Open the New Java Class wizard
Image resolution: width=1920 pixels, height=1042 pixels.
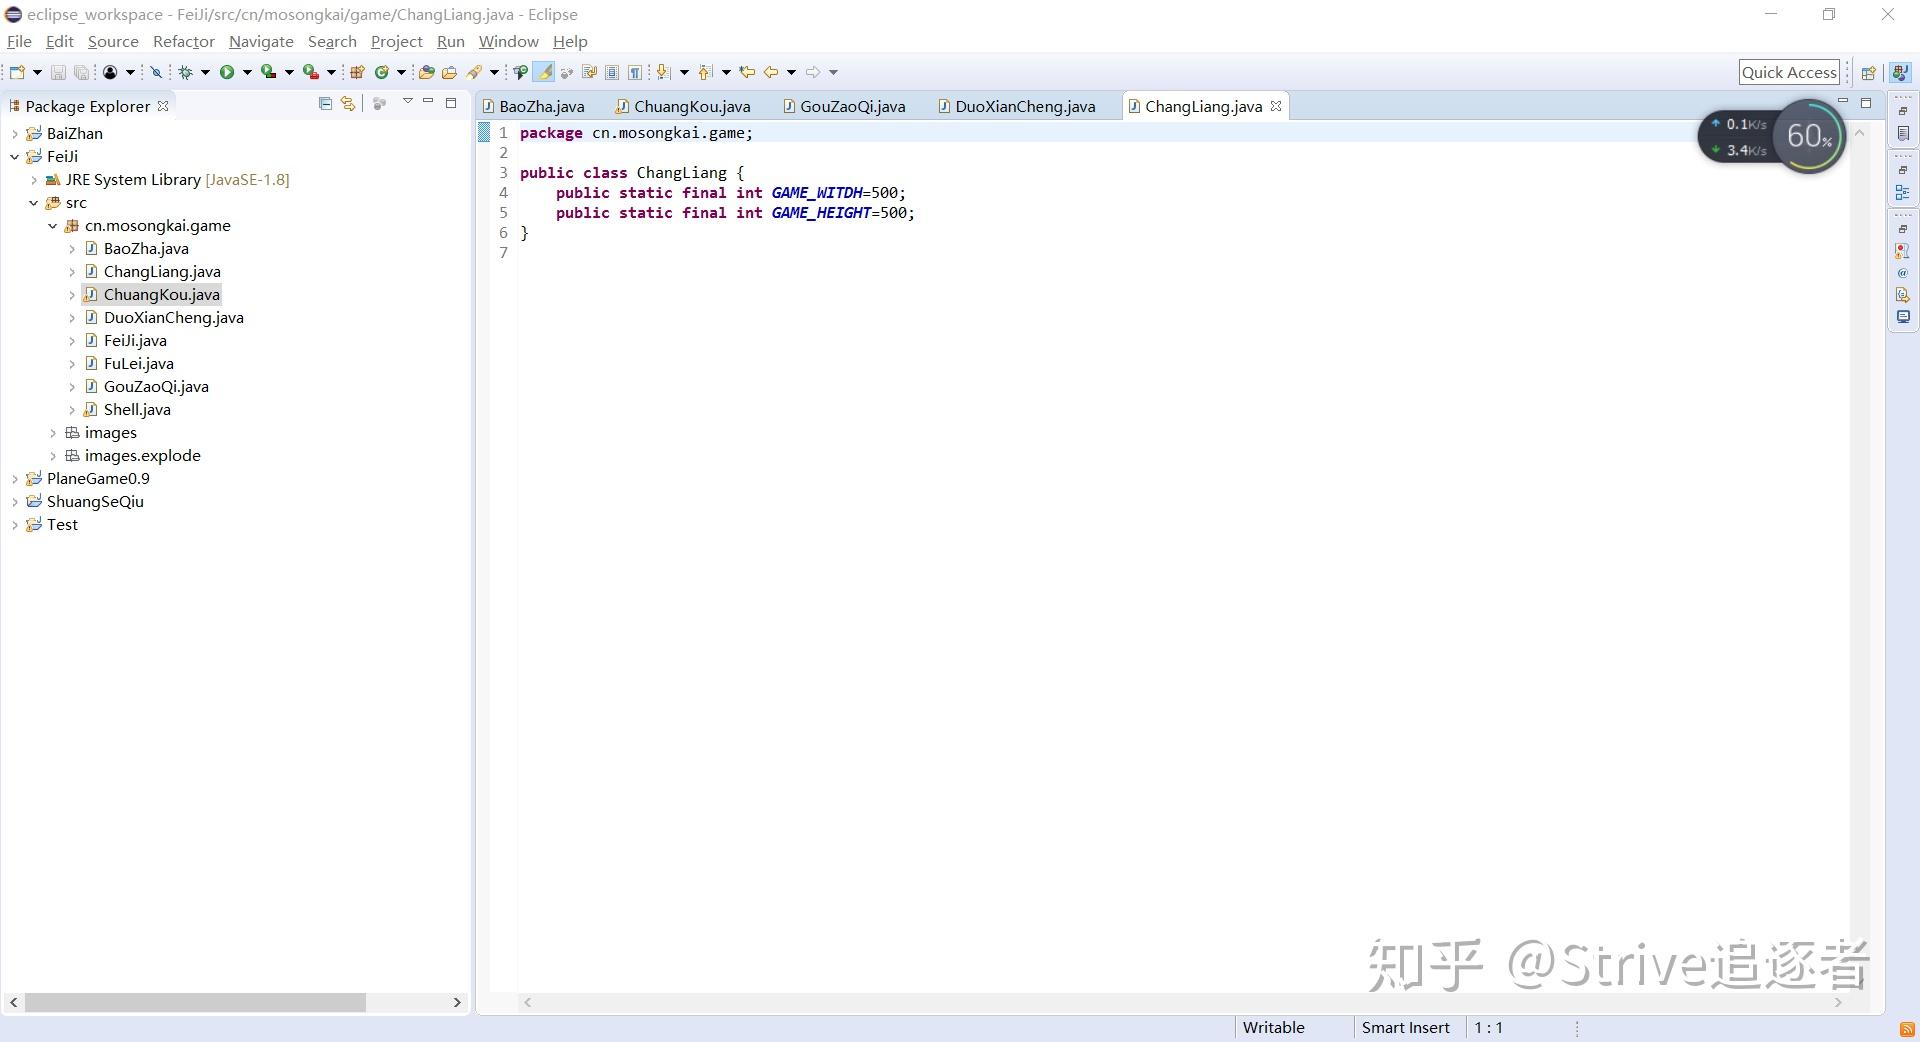coord(381,71)
